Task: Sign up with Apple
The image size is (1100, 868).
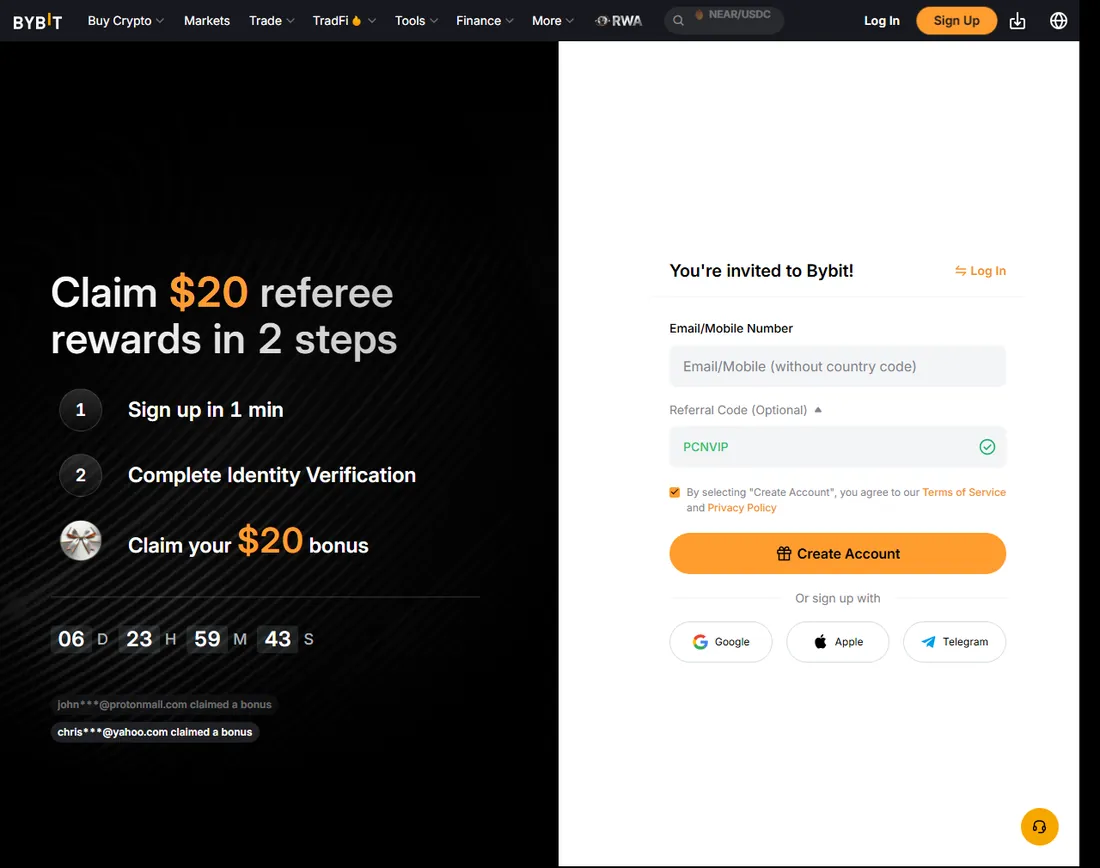Action: click(838, 642)
